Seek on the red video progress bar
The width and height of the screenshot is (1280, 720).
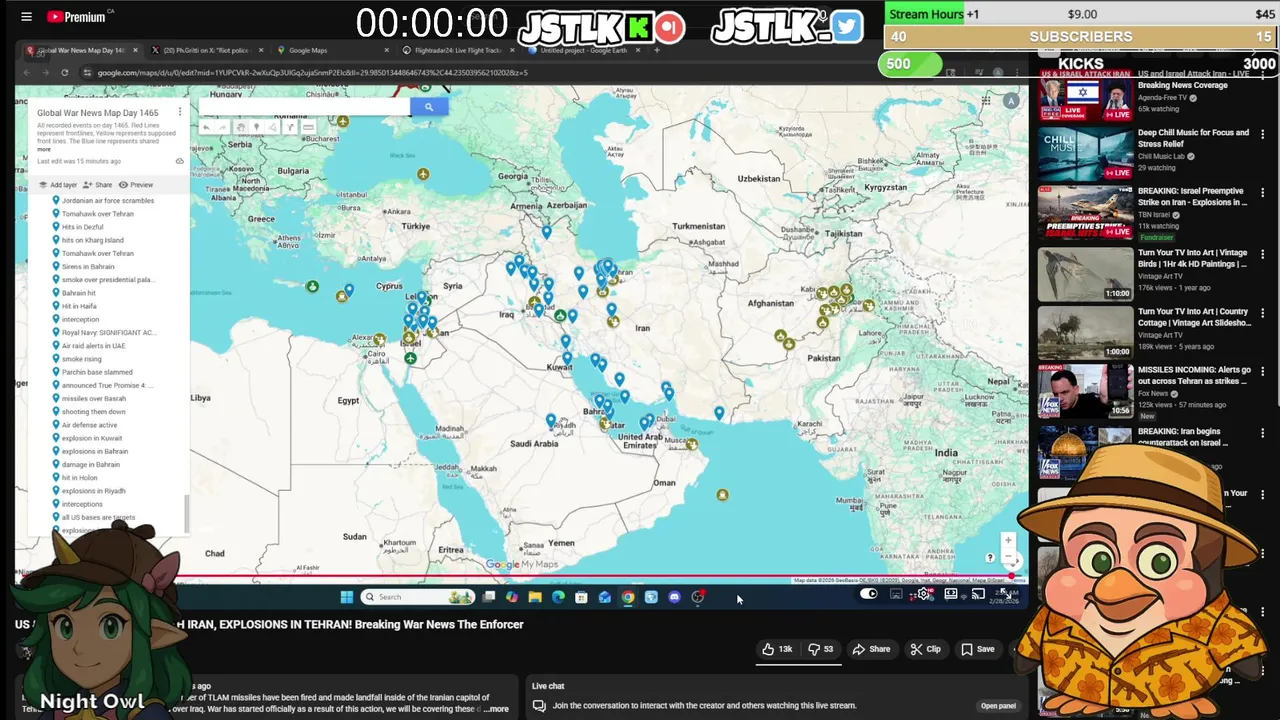(520, 578)
